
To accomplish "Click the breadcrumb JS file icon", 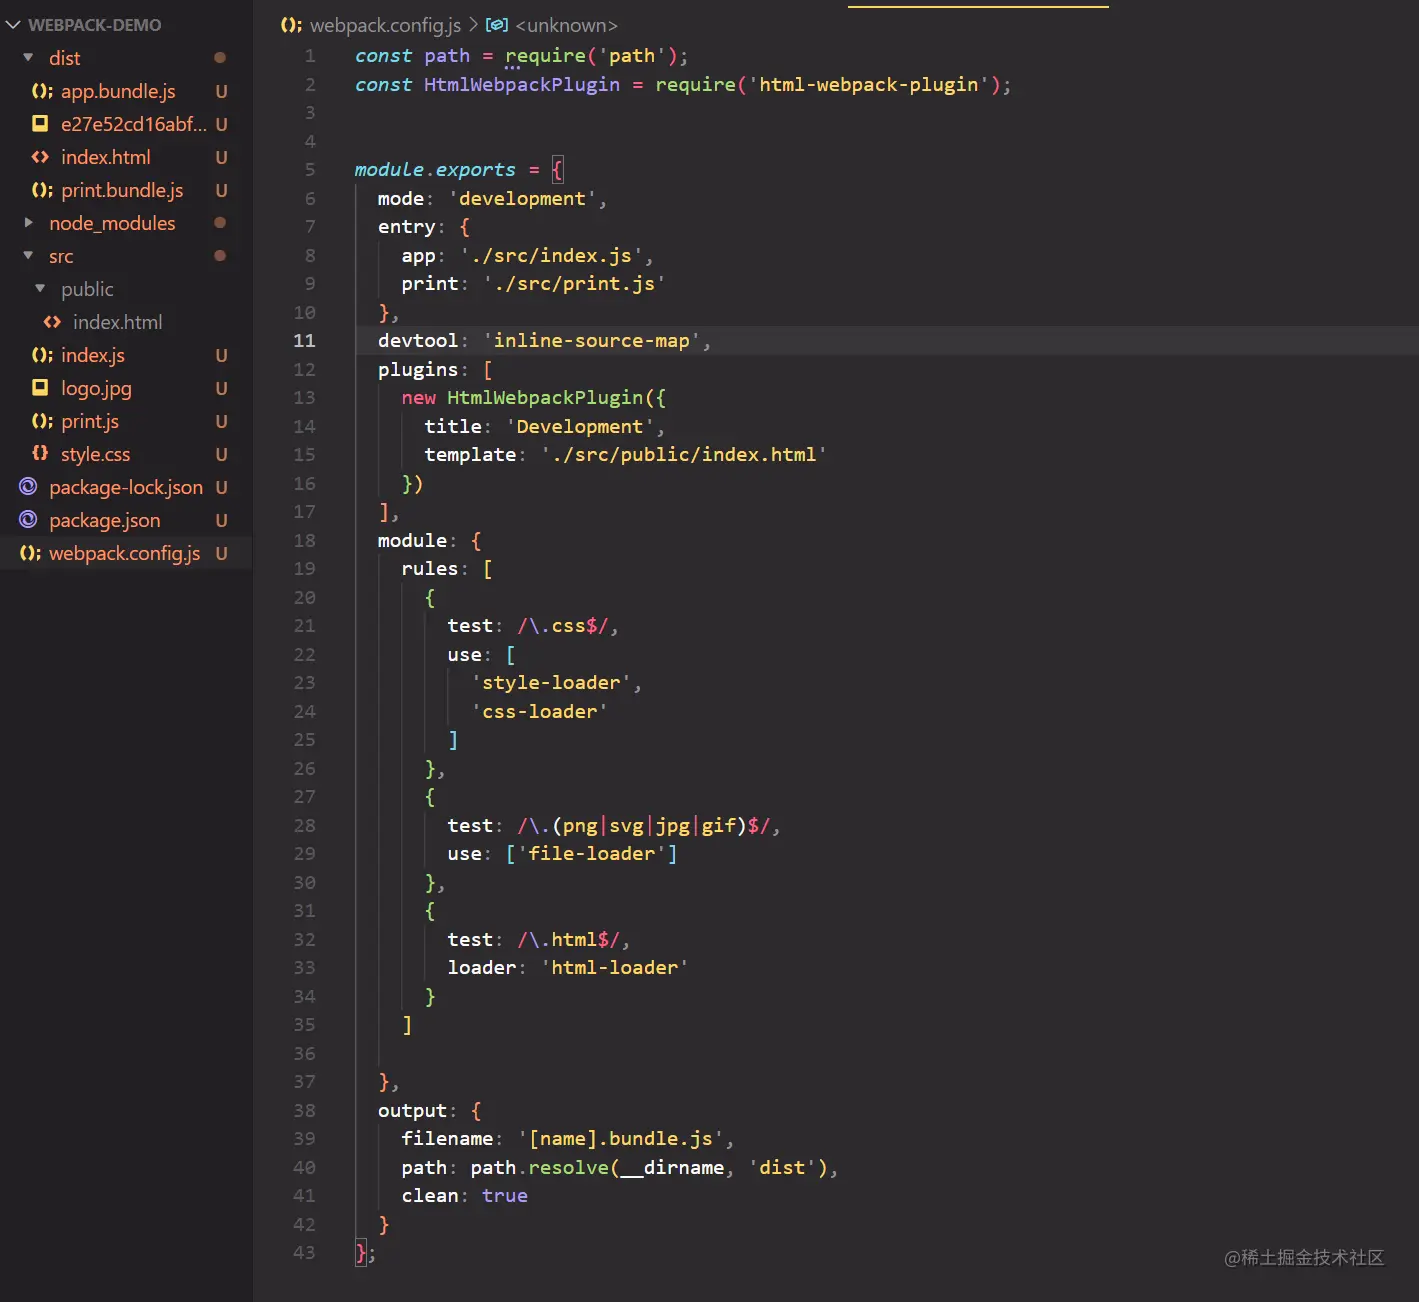I will pyautogui.click(x=291, y=25).
